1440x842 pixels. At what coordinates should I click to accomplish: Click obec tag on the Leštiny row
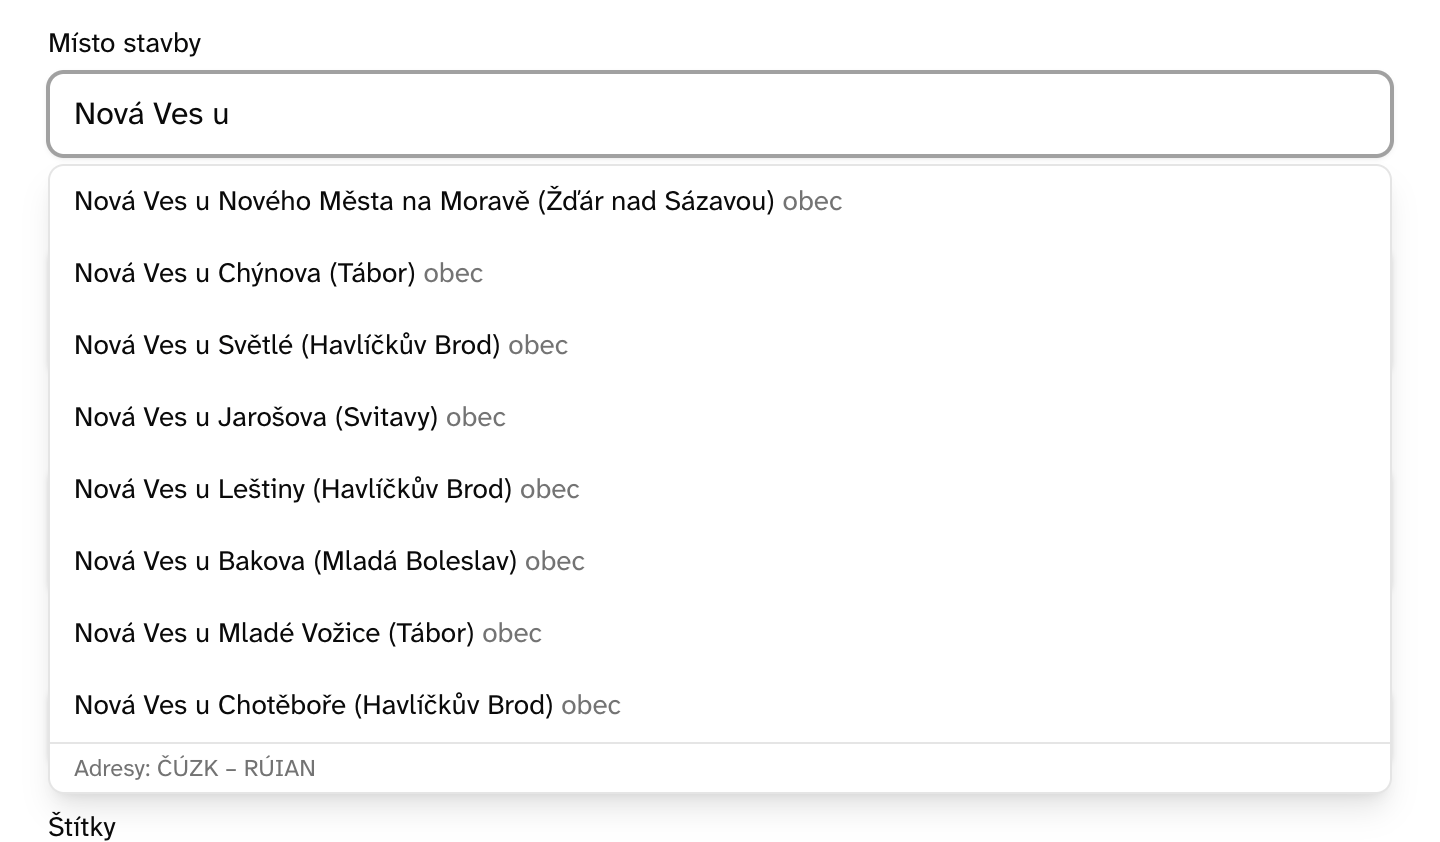click(550, 489)
